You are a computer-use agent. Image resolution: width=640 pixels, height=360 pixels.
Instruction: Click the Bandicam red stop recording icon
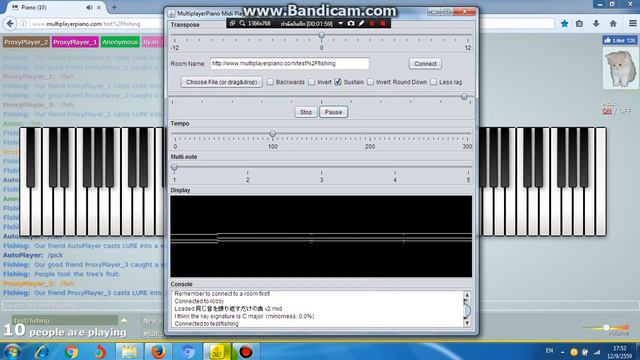pos(382,24)
